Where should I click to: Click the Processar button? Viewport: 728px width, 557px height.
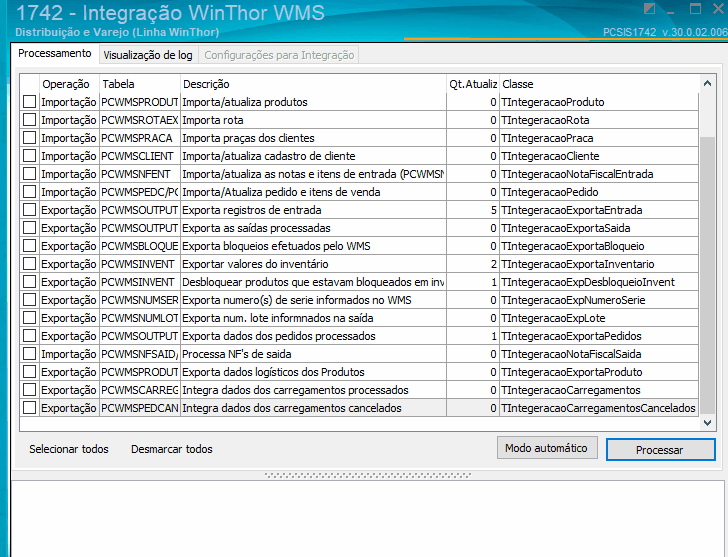pos(660,450)
